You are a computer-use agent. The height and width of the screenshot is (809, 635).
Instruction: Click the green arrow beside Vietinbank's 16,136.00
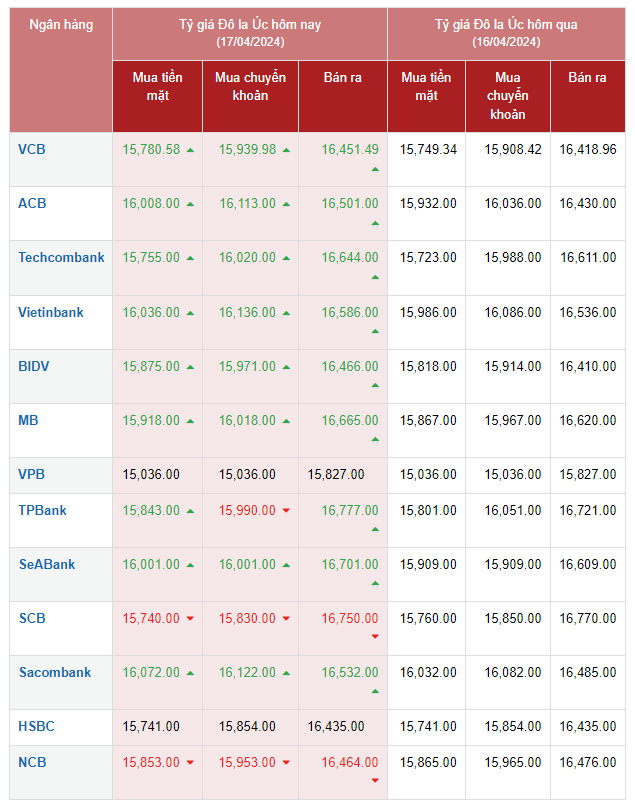[286, 313]
